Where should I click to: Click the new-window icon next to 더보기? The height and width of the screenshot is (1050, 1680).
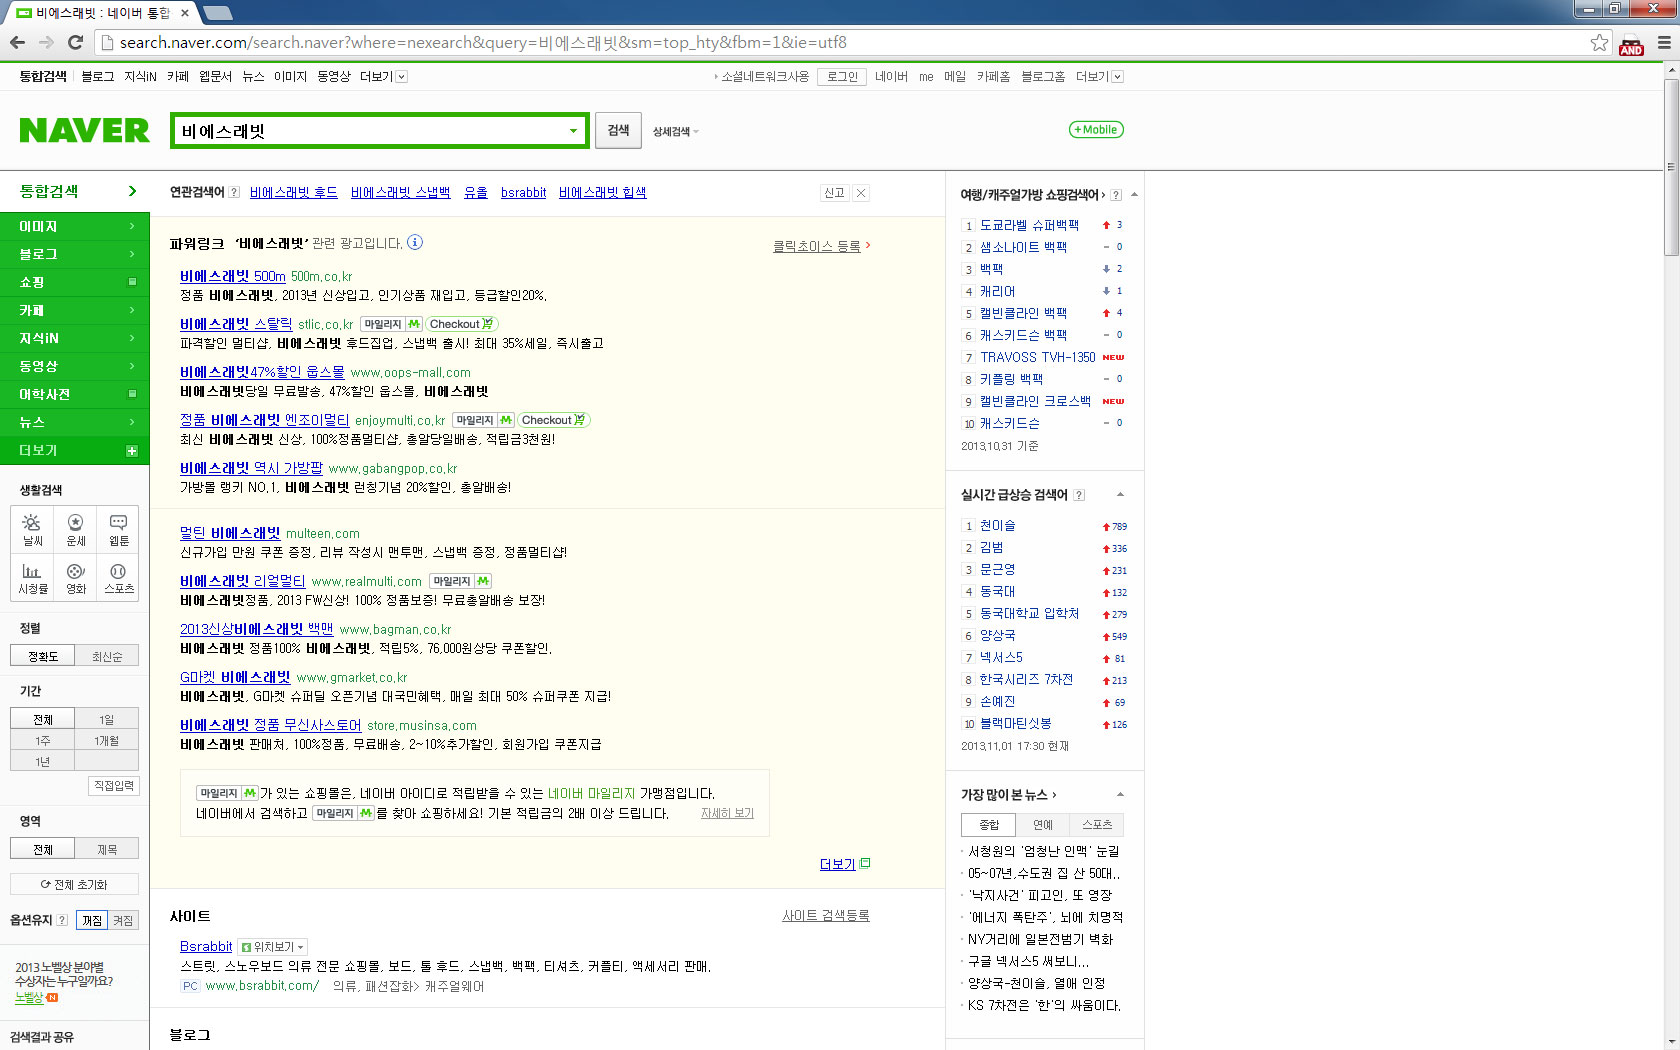865,863
